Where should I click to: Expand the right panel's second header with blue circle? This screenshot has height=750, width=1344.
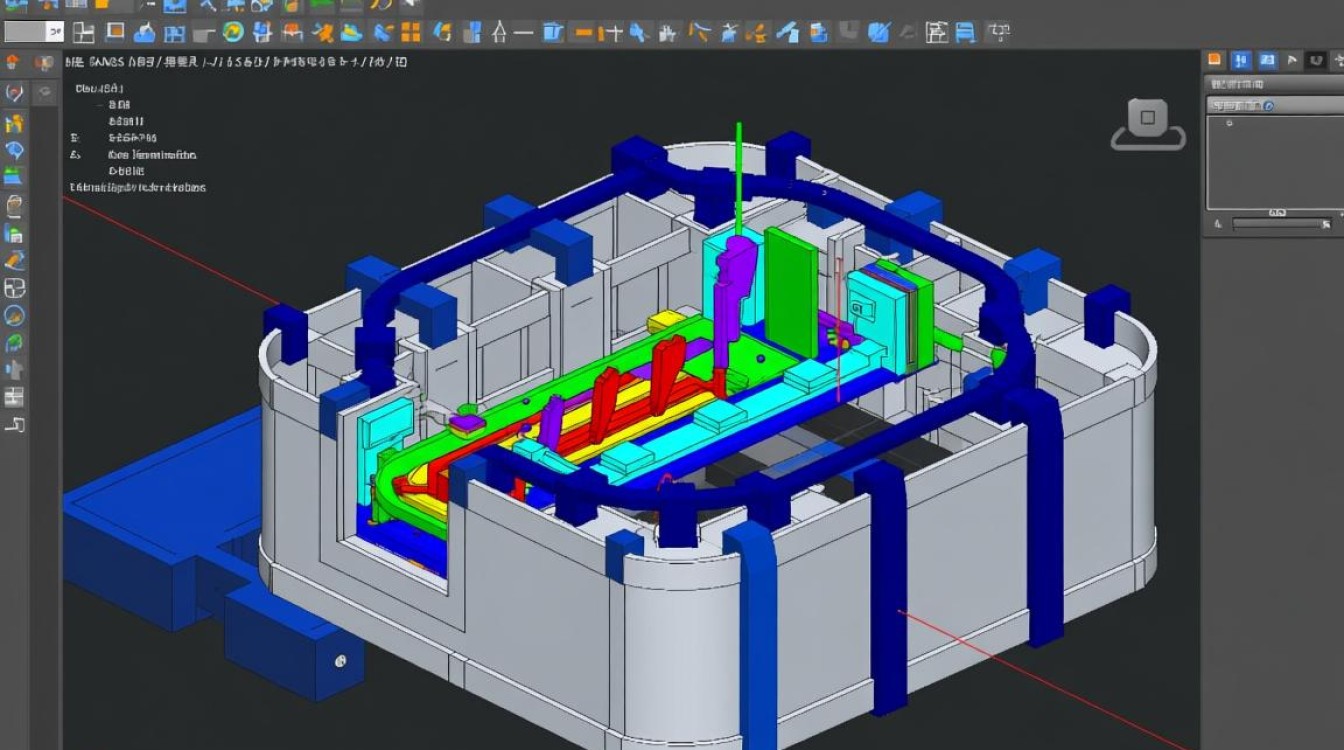click(x=1270, y=106)
